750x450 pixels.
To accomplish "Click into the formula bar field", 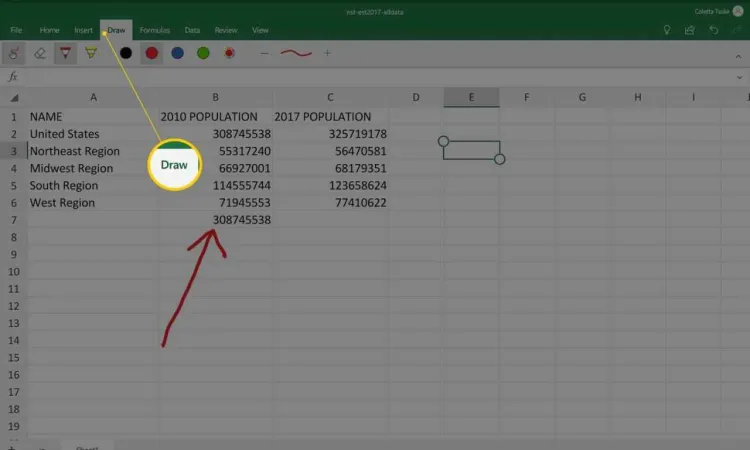I will 378,77.
